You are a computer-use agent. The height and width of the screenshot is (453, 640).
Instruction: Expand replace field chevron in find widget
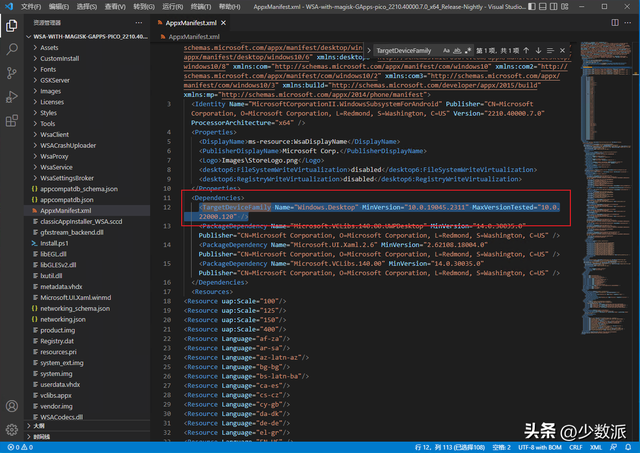[368, 49]
